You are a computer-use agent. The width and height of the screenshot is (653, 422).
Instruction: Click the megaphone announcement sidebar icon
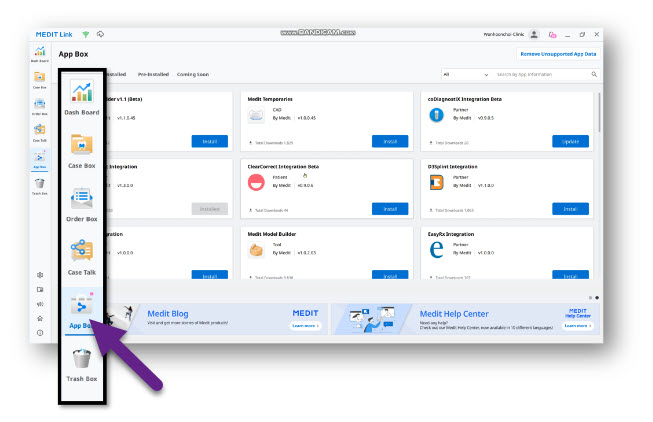point(40,304)
